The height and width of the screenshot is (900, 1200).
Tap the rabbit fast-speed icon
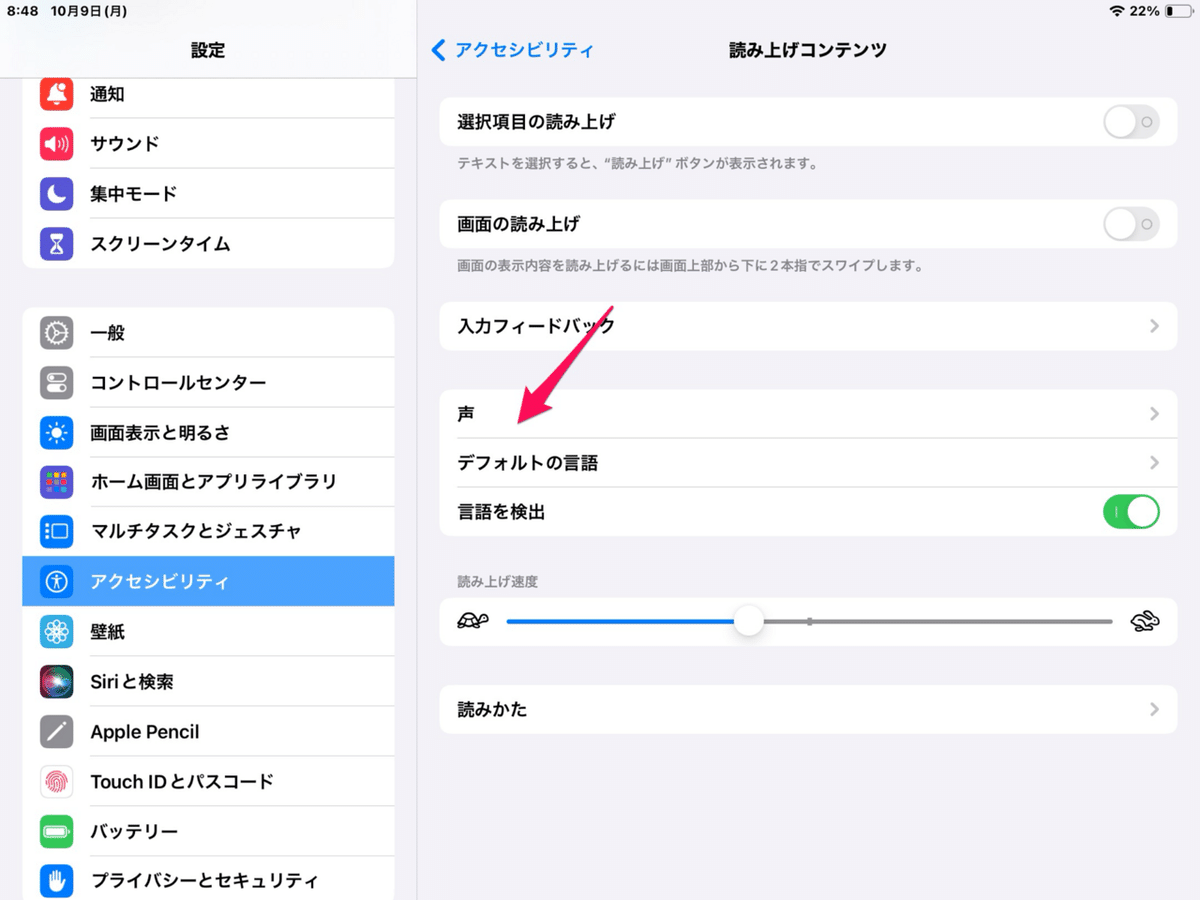tap(1145, 622)
